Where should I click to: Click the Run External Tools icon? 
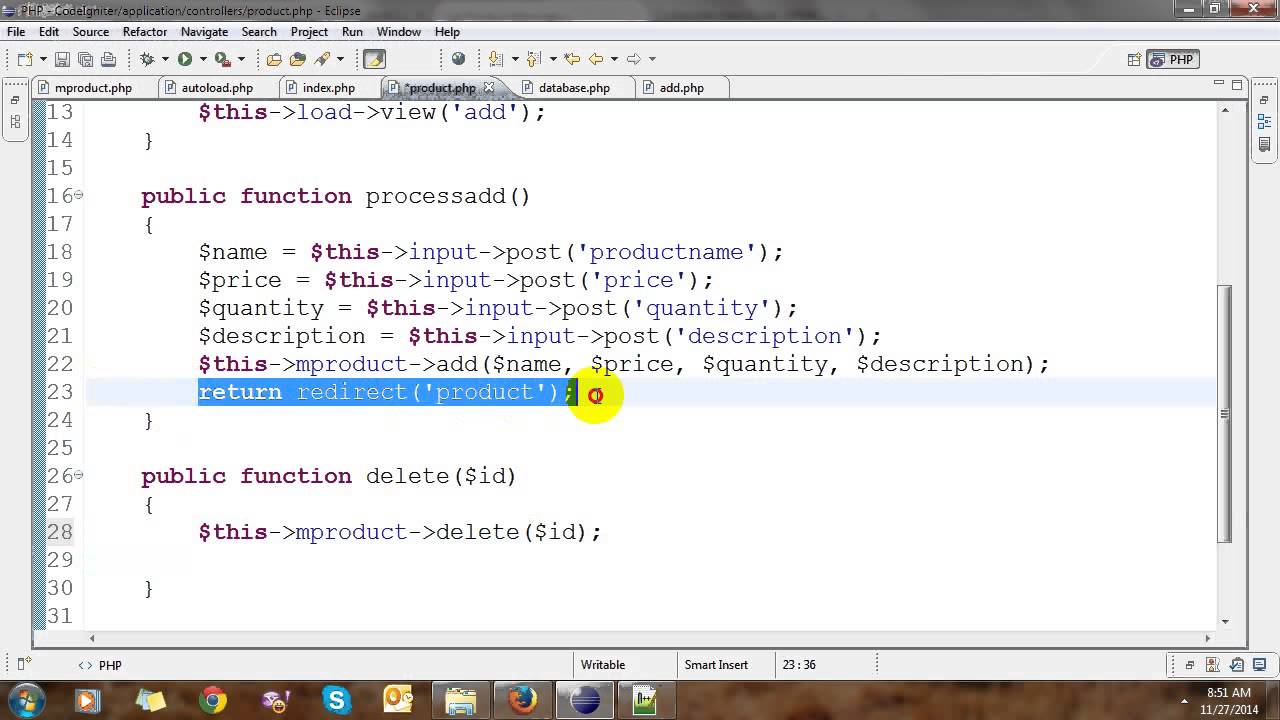point(223,59)
